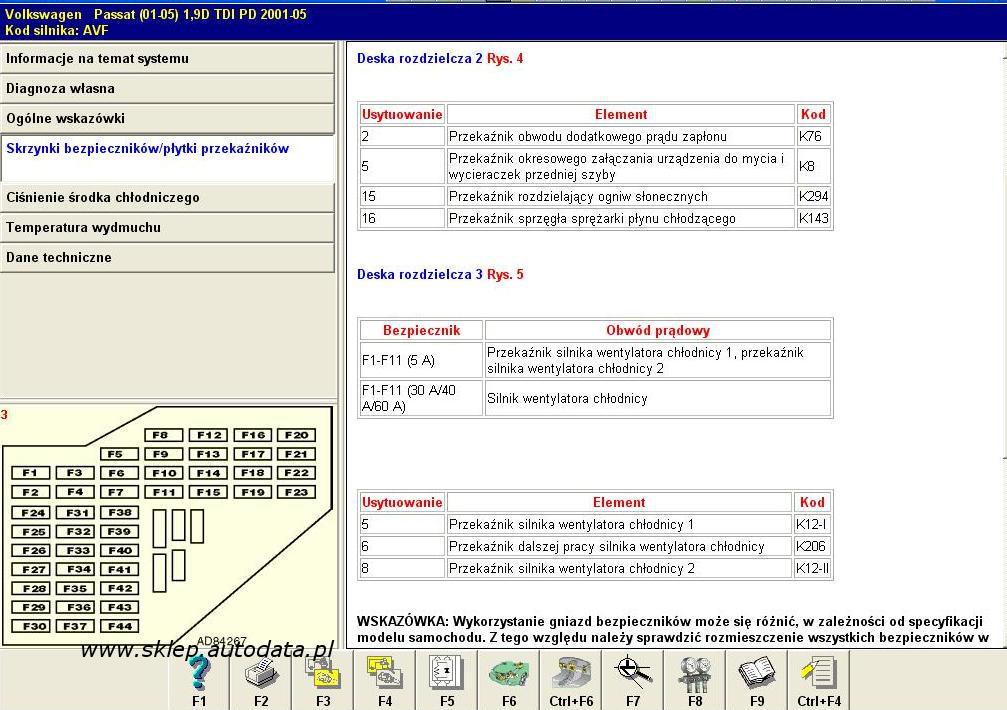
Task: Open Informacje na temat systemu section
Action: point(167,59)
